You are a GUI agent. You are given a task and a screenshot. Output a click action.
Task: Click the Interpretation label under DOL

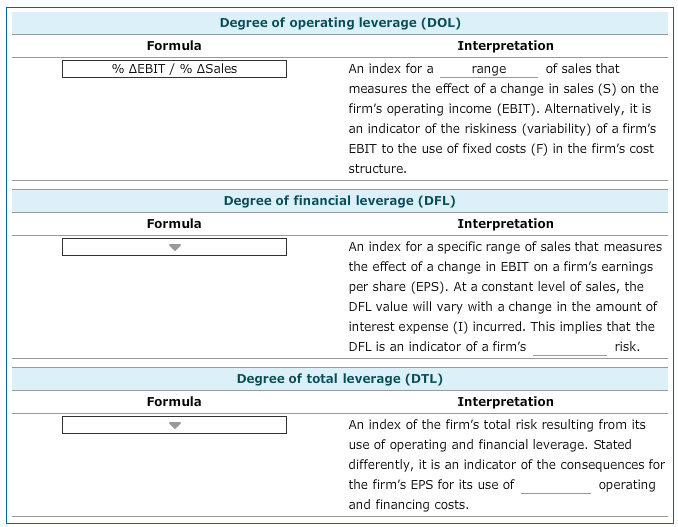pos(505,46)
